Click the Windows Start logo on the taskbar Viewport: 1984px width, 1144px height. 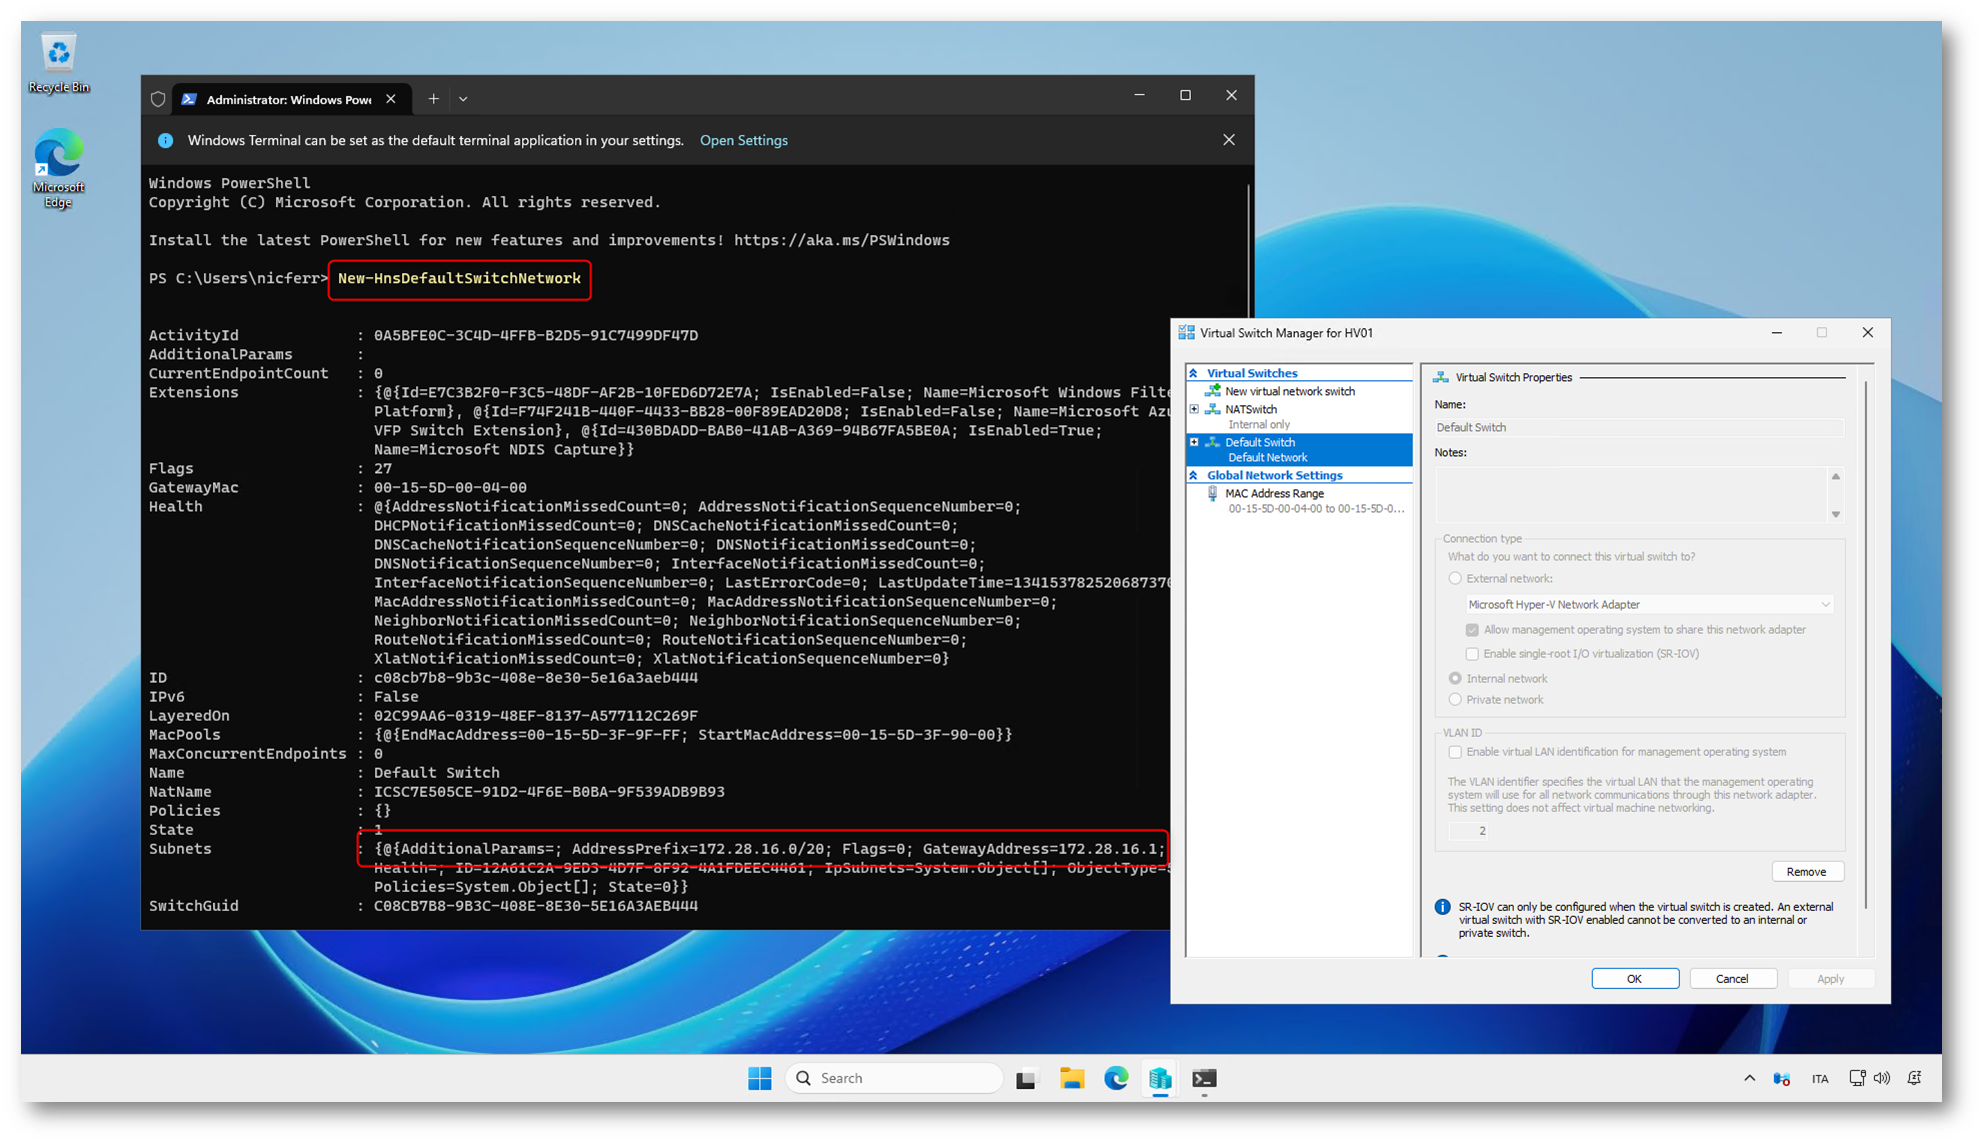point(759,1078)
